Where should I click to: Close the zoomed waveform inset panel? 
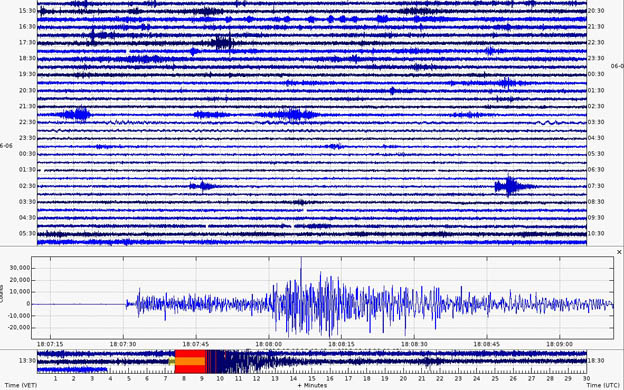click(619, 252)
